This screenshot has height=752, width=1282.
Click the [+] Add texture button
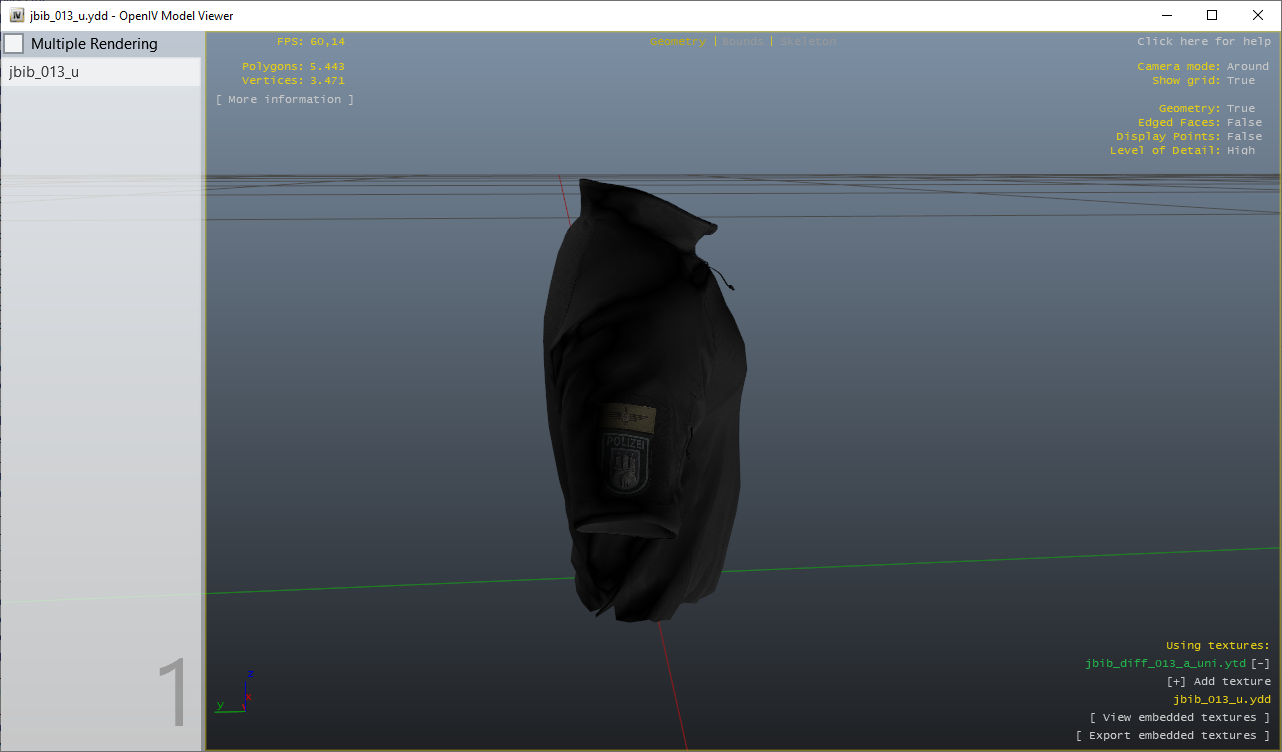1218,682
